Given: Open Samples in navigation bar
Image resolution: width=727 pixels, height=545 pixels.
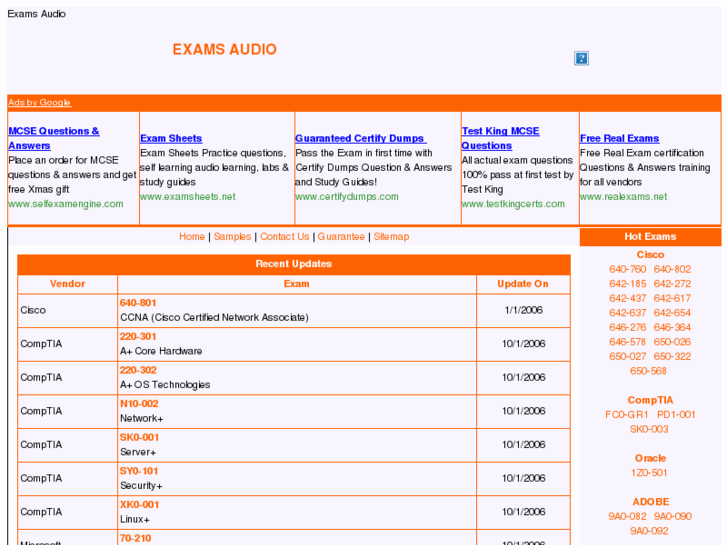Looking at the screenshot, I should 232,237.
